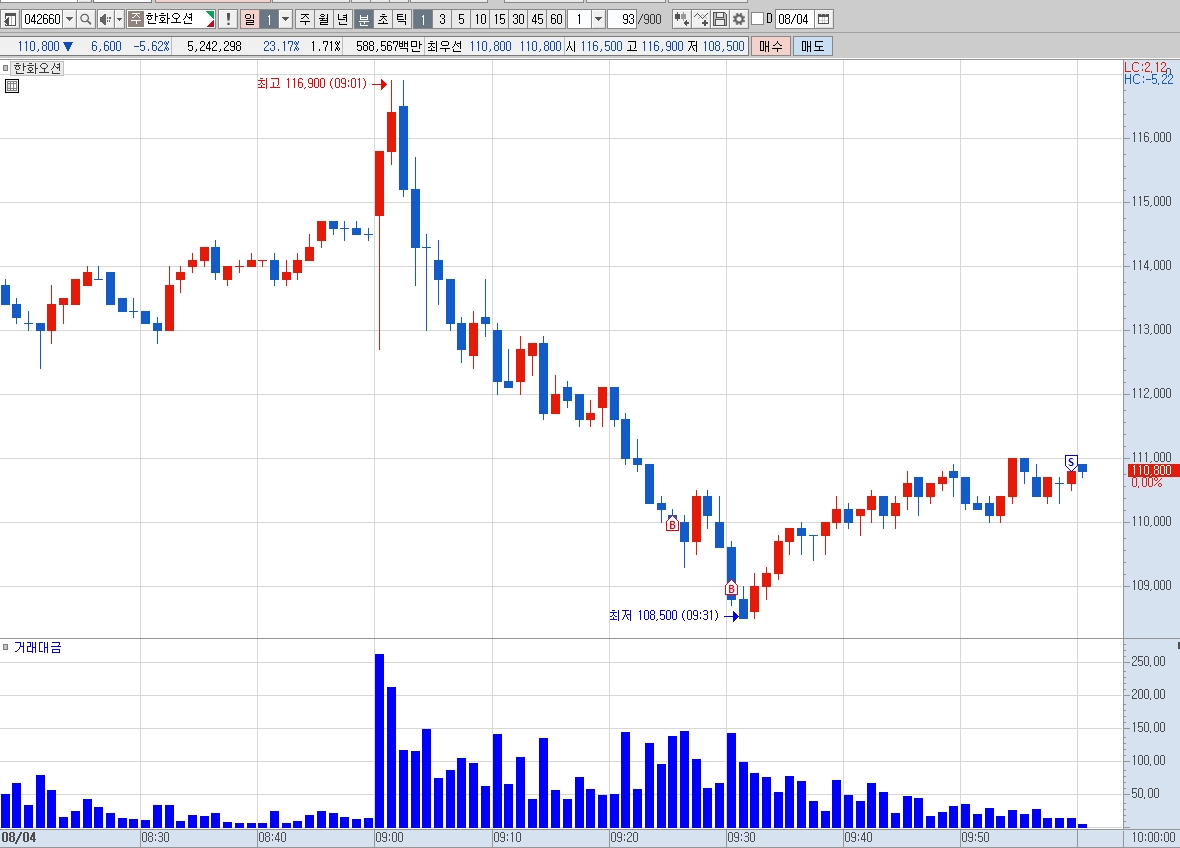Screen dimensions: 1180x848
Task: Click the add indicator line icon
Action: pos(701,19)
